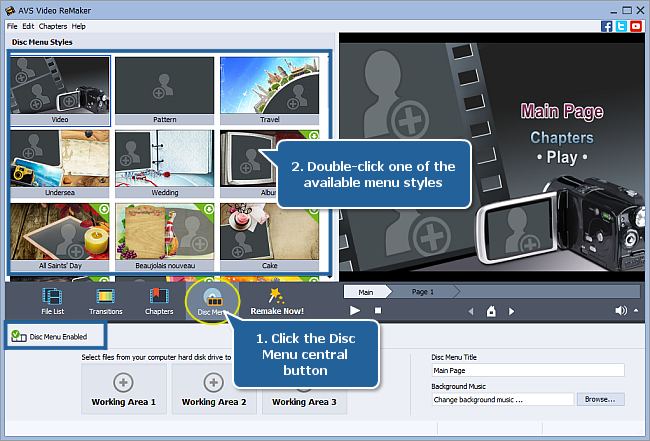
Task: Expand the volume control arrow
Action: pyautogui.click(x=636, y=310)
